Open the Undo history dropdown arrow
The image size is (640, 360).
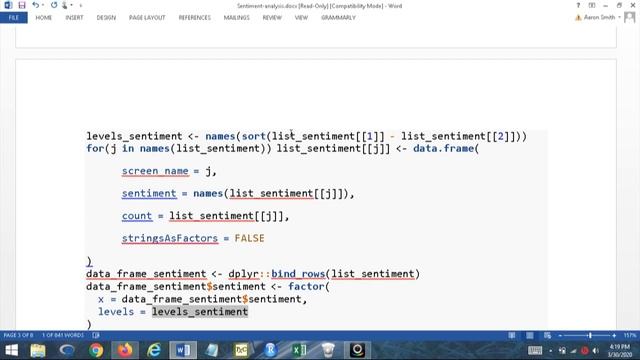click(43, 5)
